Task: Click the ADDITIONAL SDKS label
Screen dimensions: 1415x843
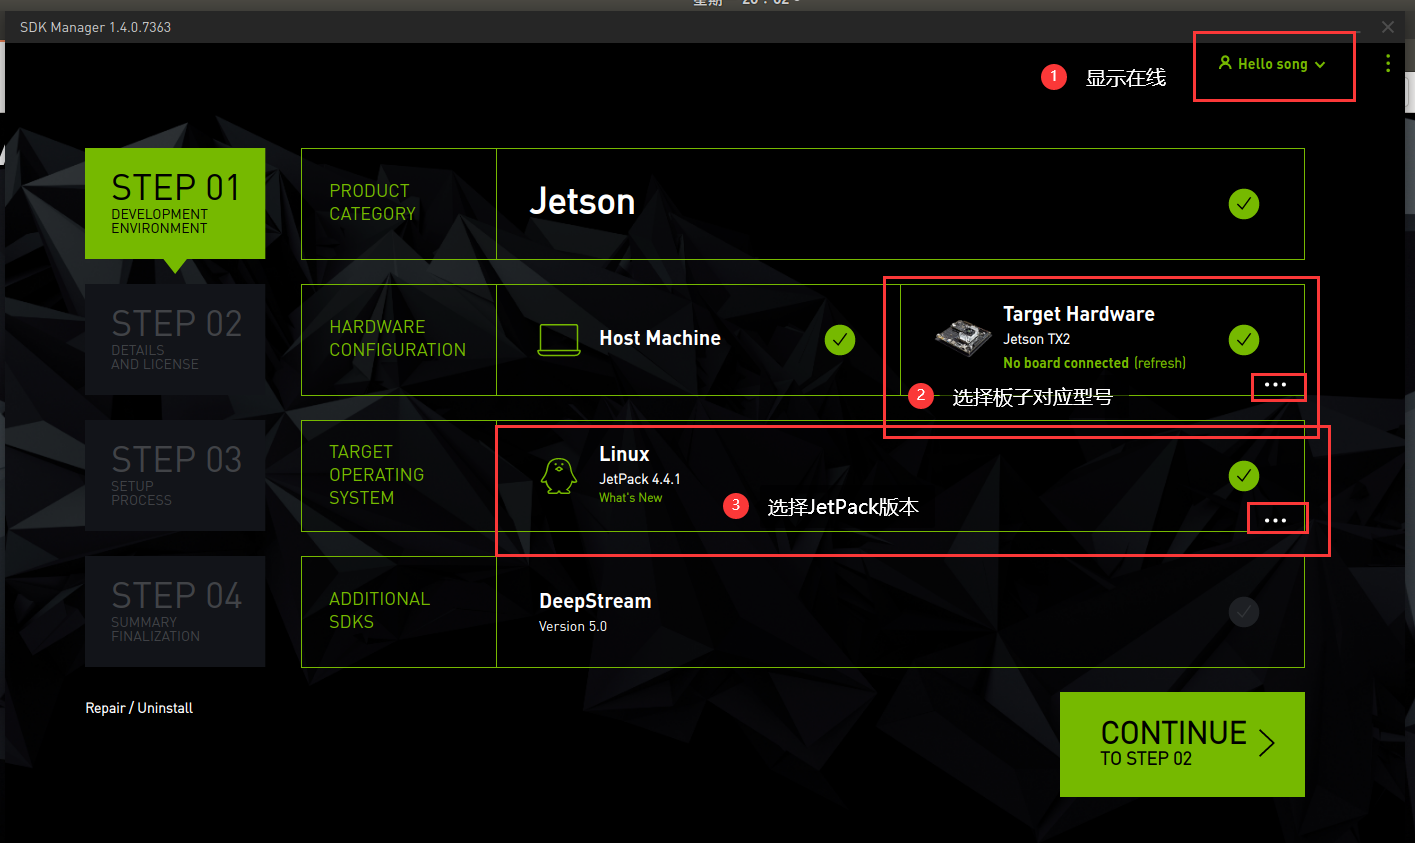Action: point(379,610)
